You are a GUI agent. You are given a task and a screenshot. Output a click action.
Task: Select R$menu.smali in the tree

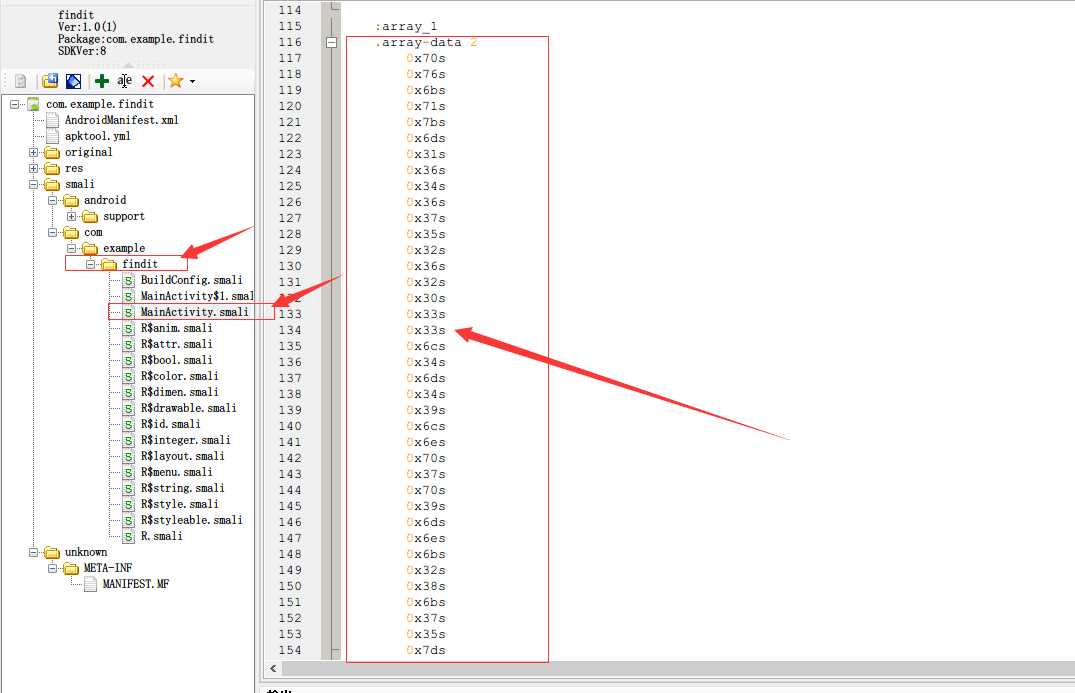coord(176,472)
